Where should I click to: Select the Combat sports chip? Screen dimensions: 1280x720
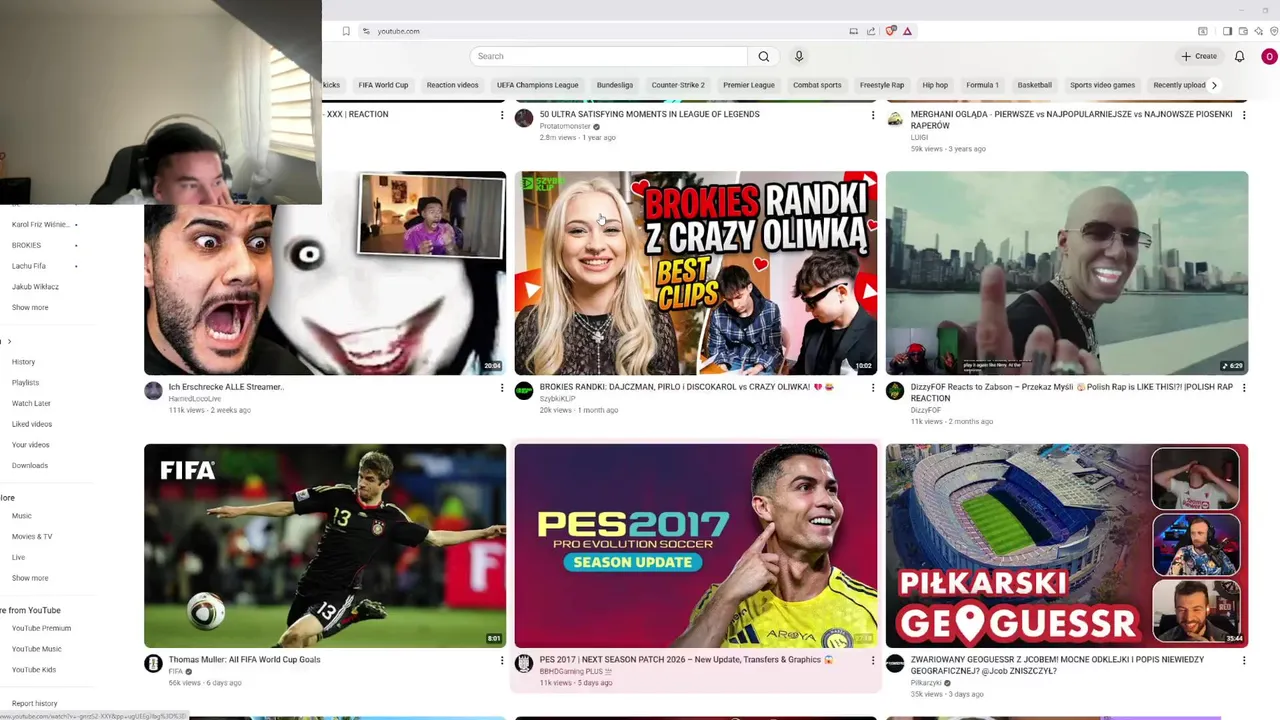[x=817, y=85]
